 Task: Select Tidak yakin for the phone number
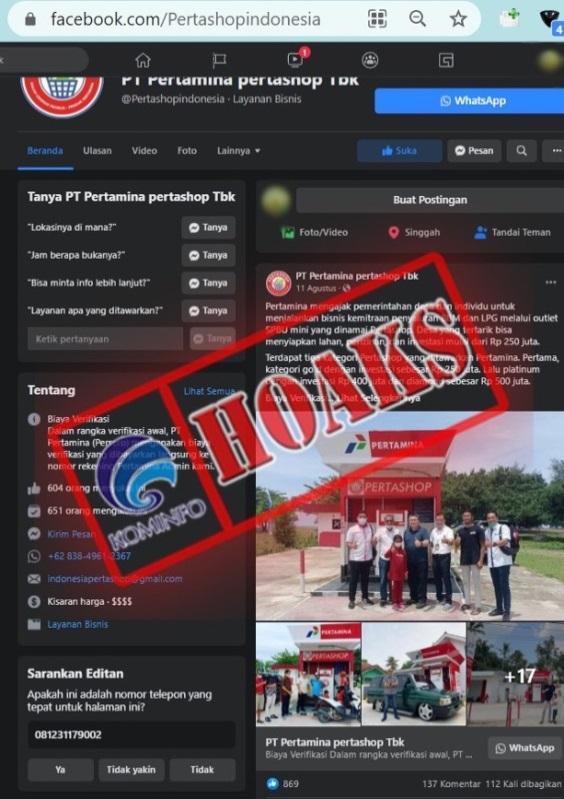[131, 769]
